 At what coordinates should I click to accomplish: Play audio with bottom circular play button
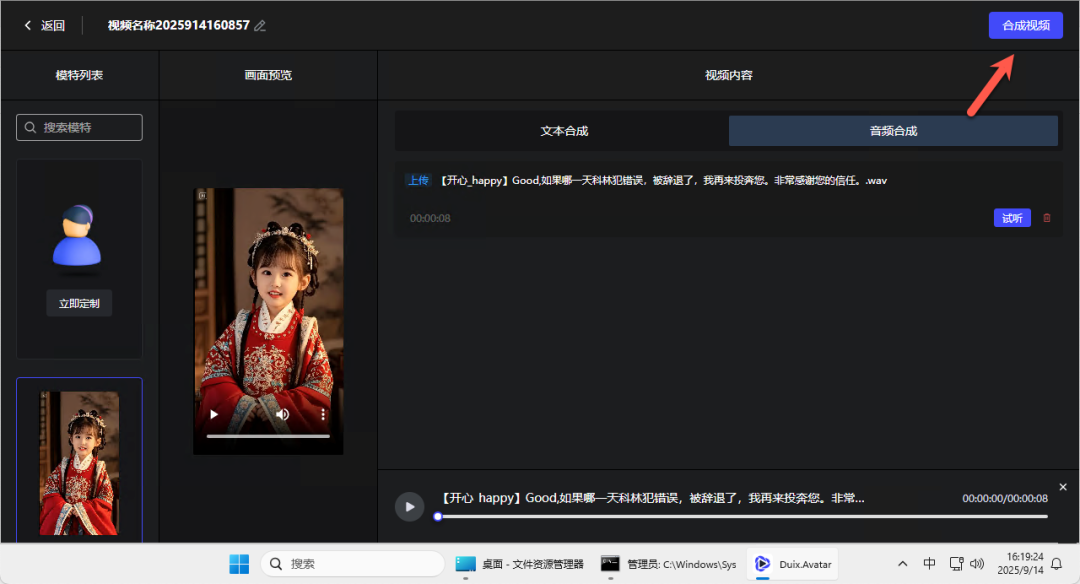coord(408,506)
